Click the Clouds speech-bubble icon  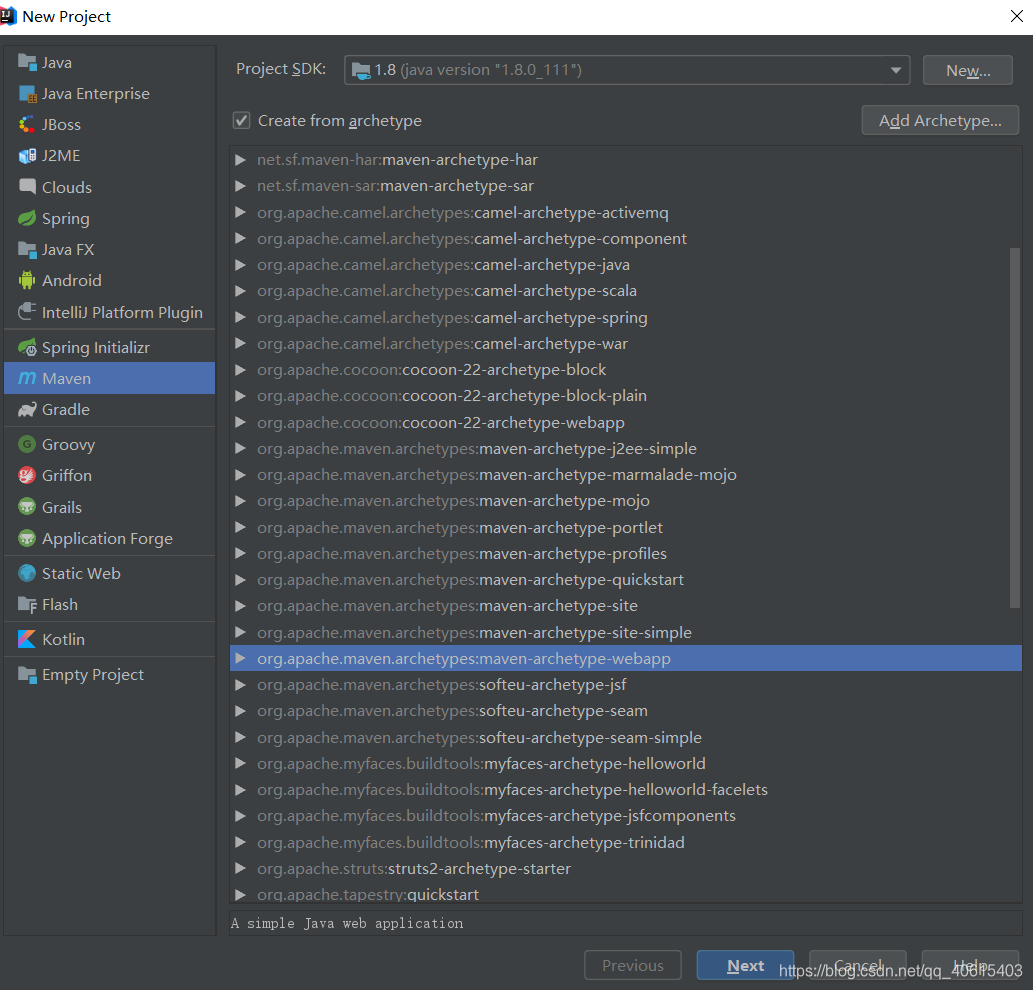[27, 187]
